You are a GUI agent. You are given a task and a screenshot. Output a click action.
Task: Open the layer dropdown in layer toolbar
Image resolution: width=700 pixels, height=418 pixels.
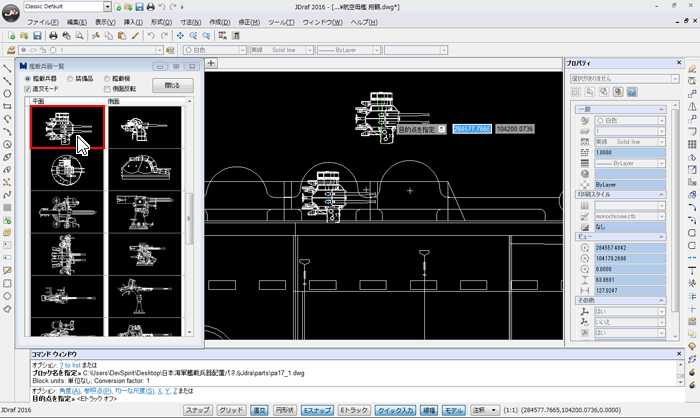coord(159,50)
